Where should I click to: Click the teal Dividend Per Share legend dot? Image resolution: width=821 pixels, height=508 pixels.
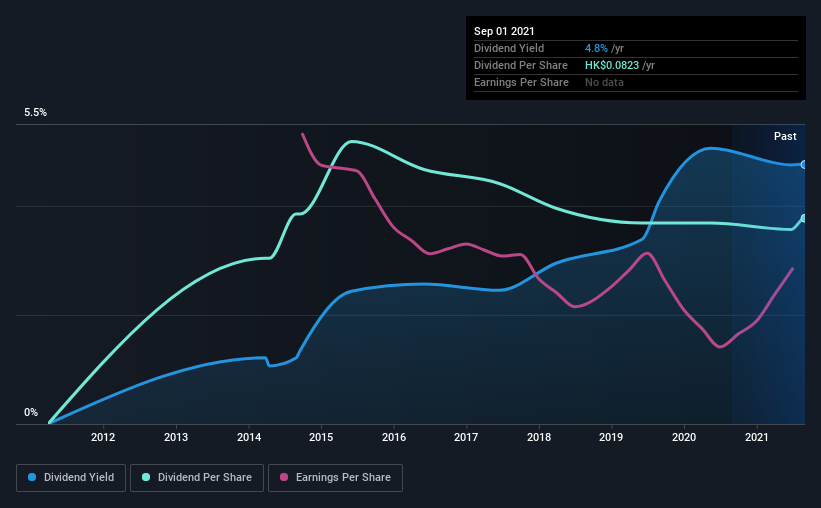click(146, 477)
